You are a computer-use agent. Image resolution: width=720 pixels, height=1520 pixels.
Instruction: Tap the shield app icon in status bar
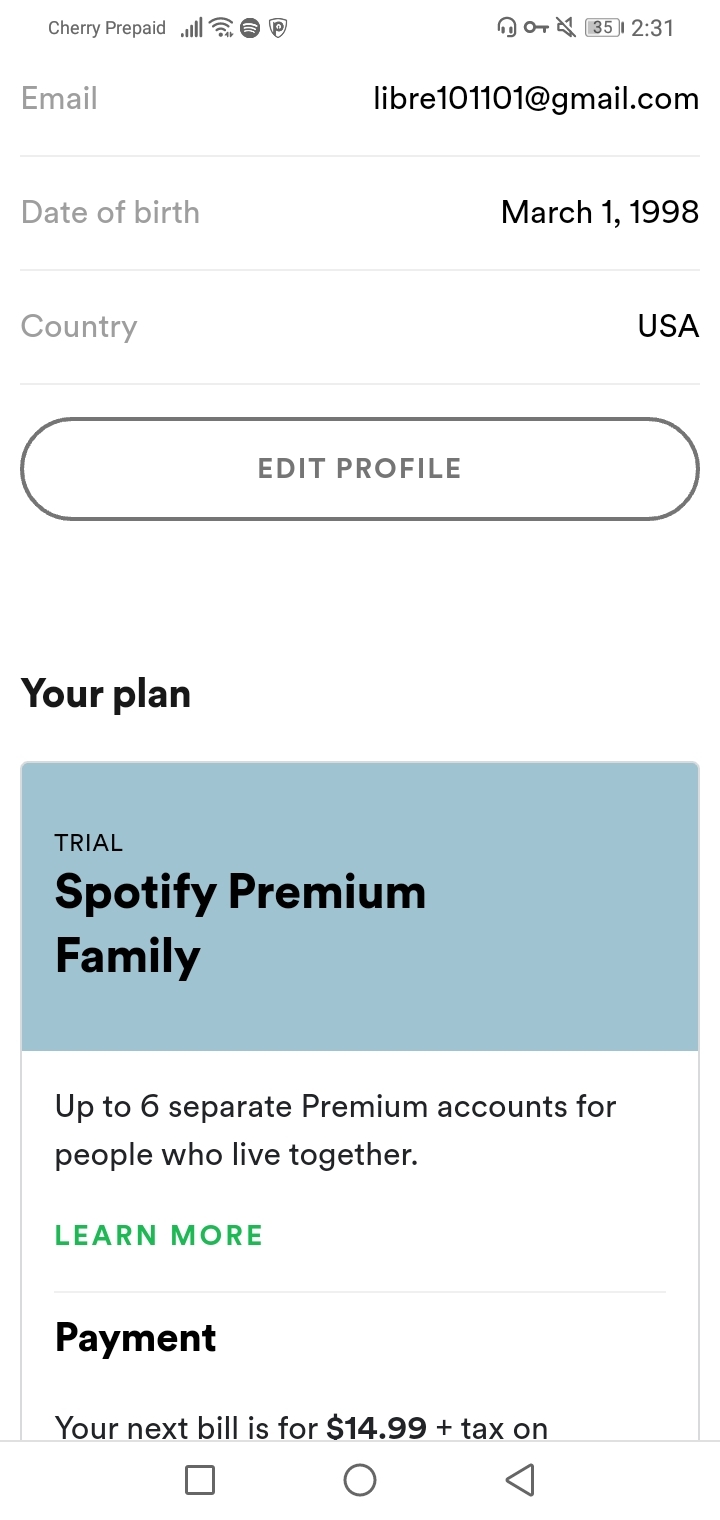tap(278, 29)
